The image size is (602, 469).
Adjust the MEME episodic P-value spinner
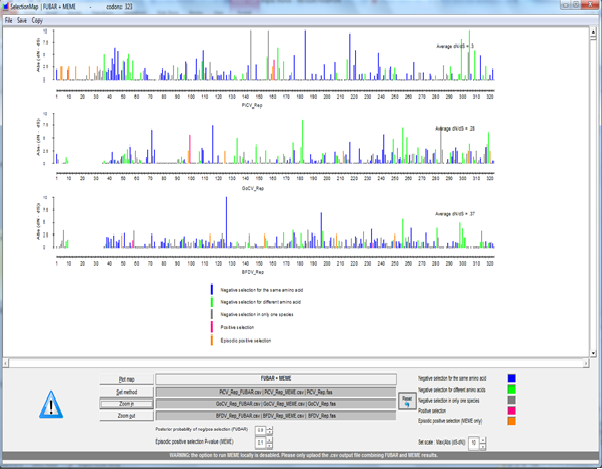pyautogui.click(x=262, y=443)
